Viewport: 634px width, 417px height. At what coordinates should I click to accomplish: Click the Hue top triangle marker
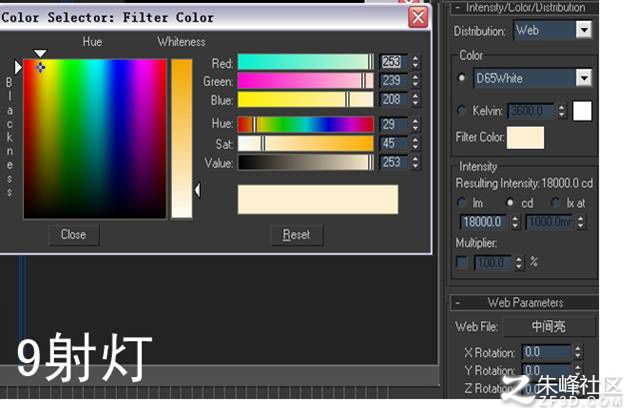(40, 53)
